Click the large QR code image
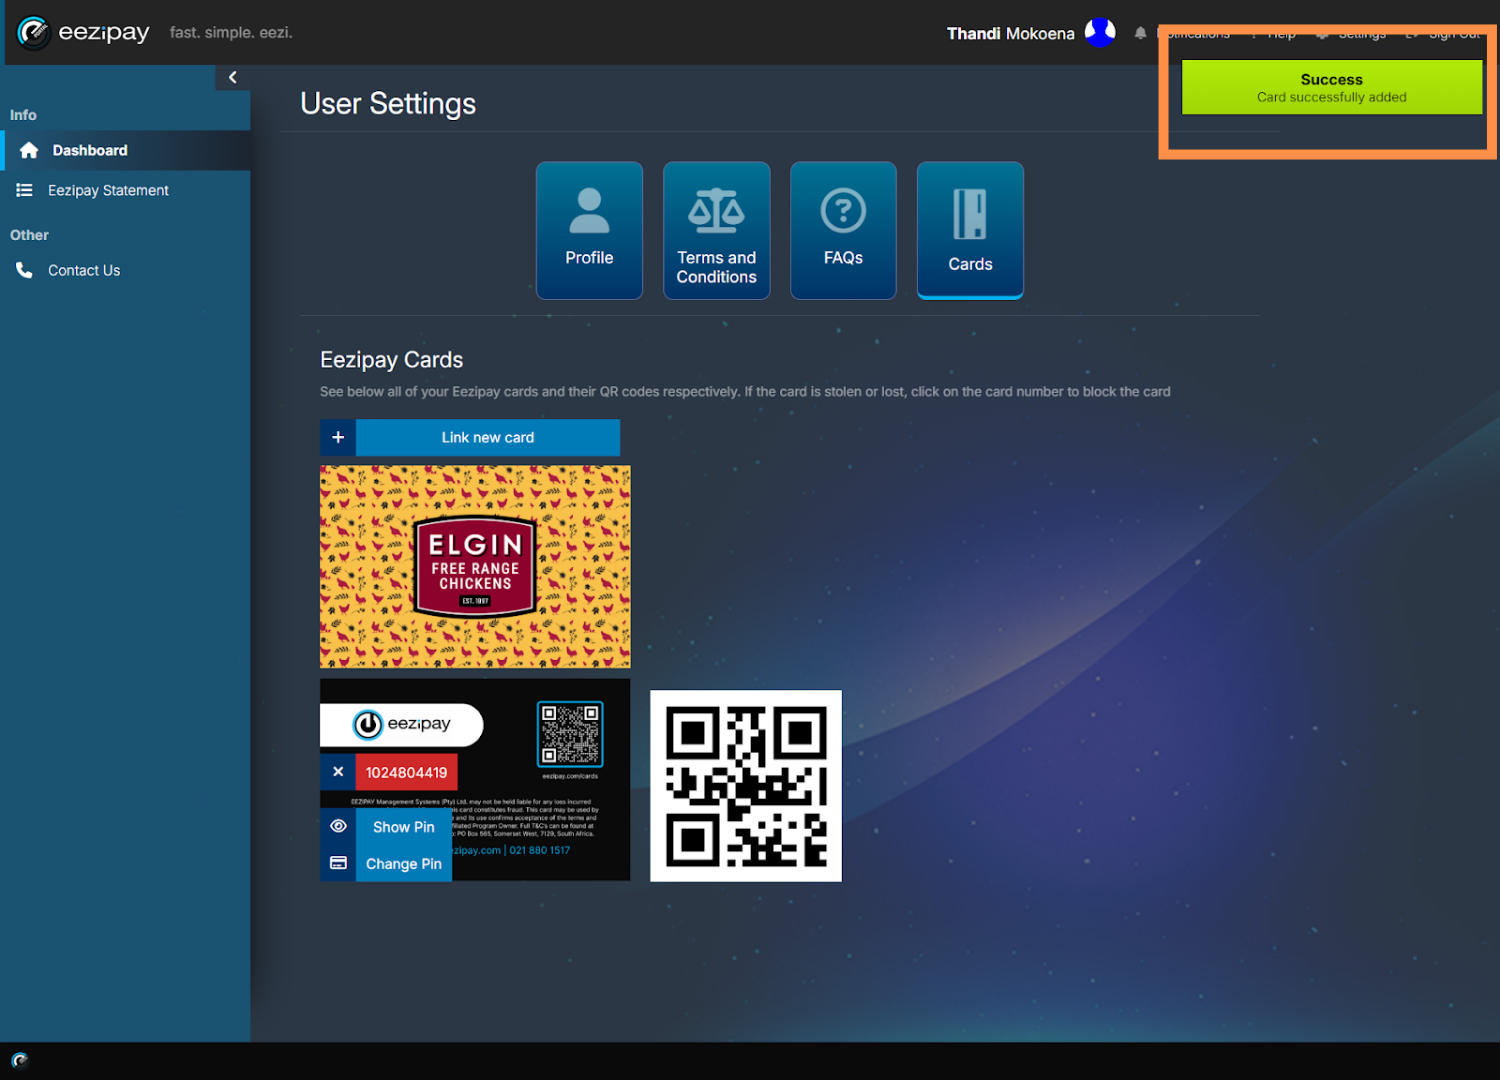Screen dimensions: 1500x1080 [746, 786]
